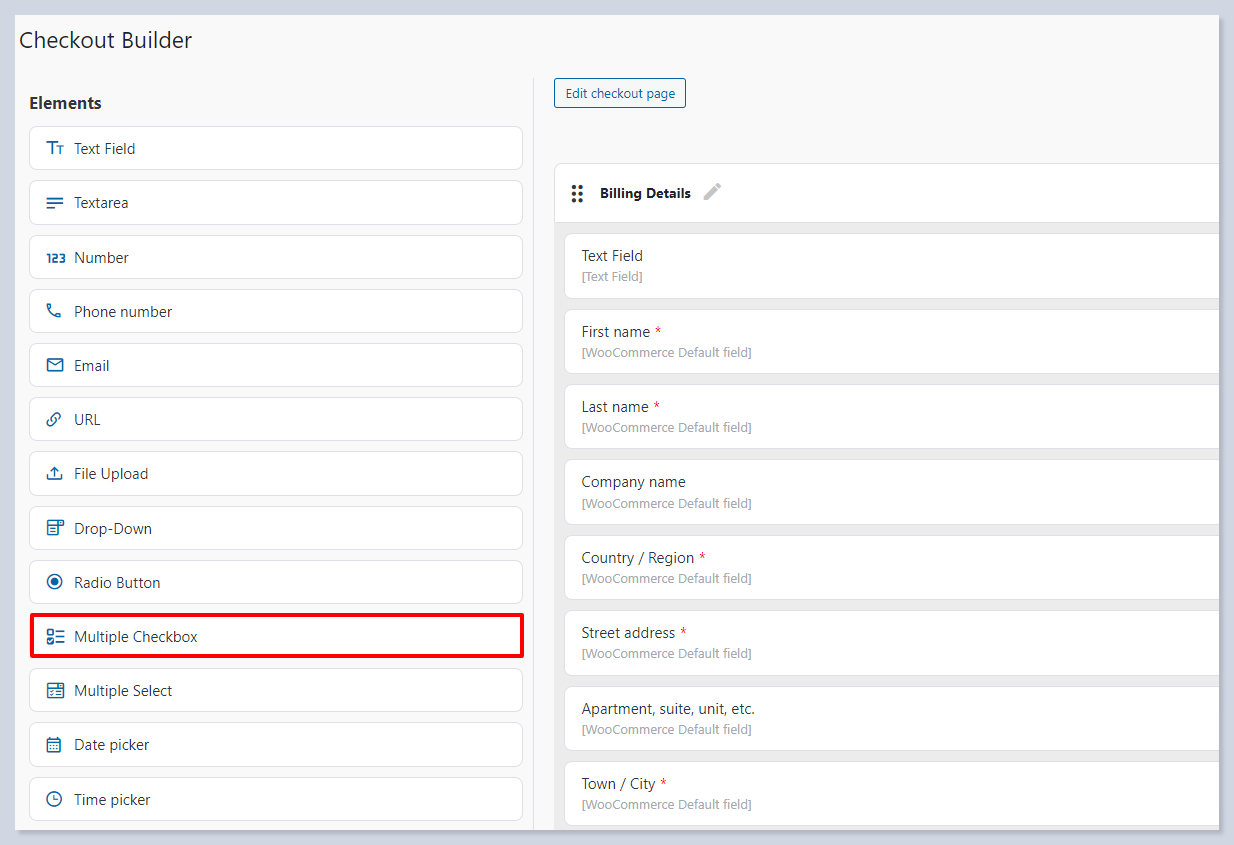Viewport: 1234px width, 845px height.
Task: Select the Number 123 icon
Action: coord(55,258)
